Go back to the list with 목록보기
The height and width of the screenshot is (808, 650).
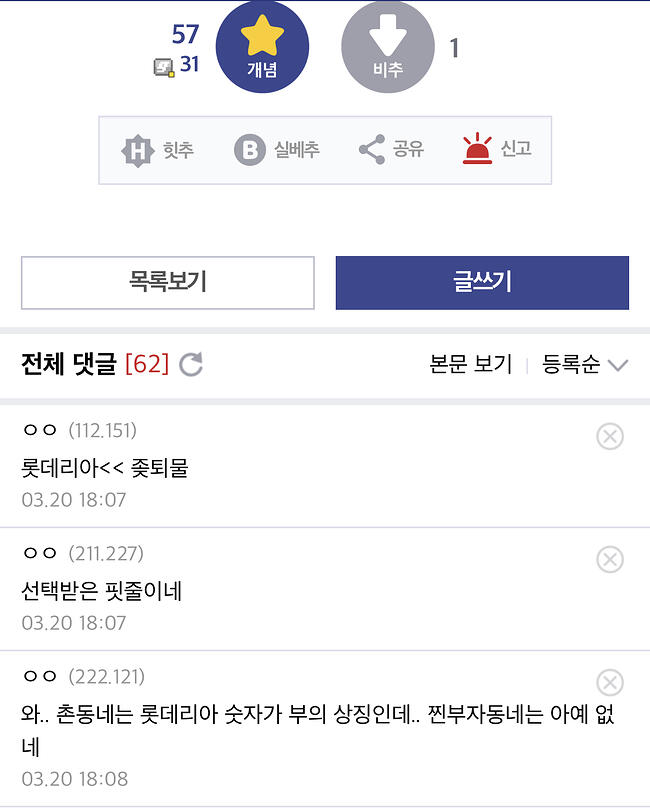pos(168,283)
